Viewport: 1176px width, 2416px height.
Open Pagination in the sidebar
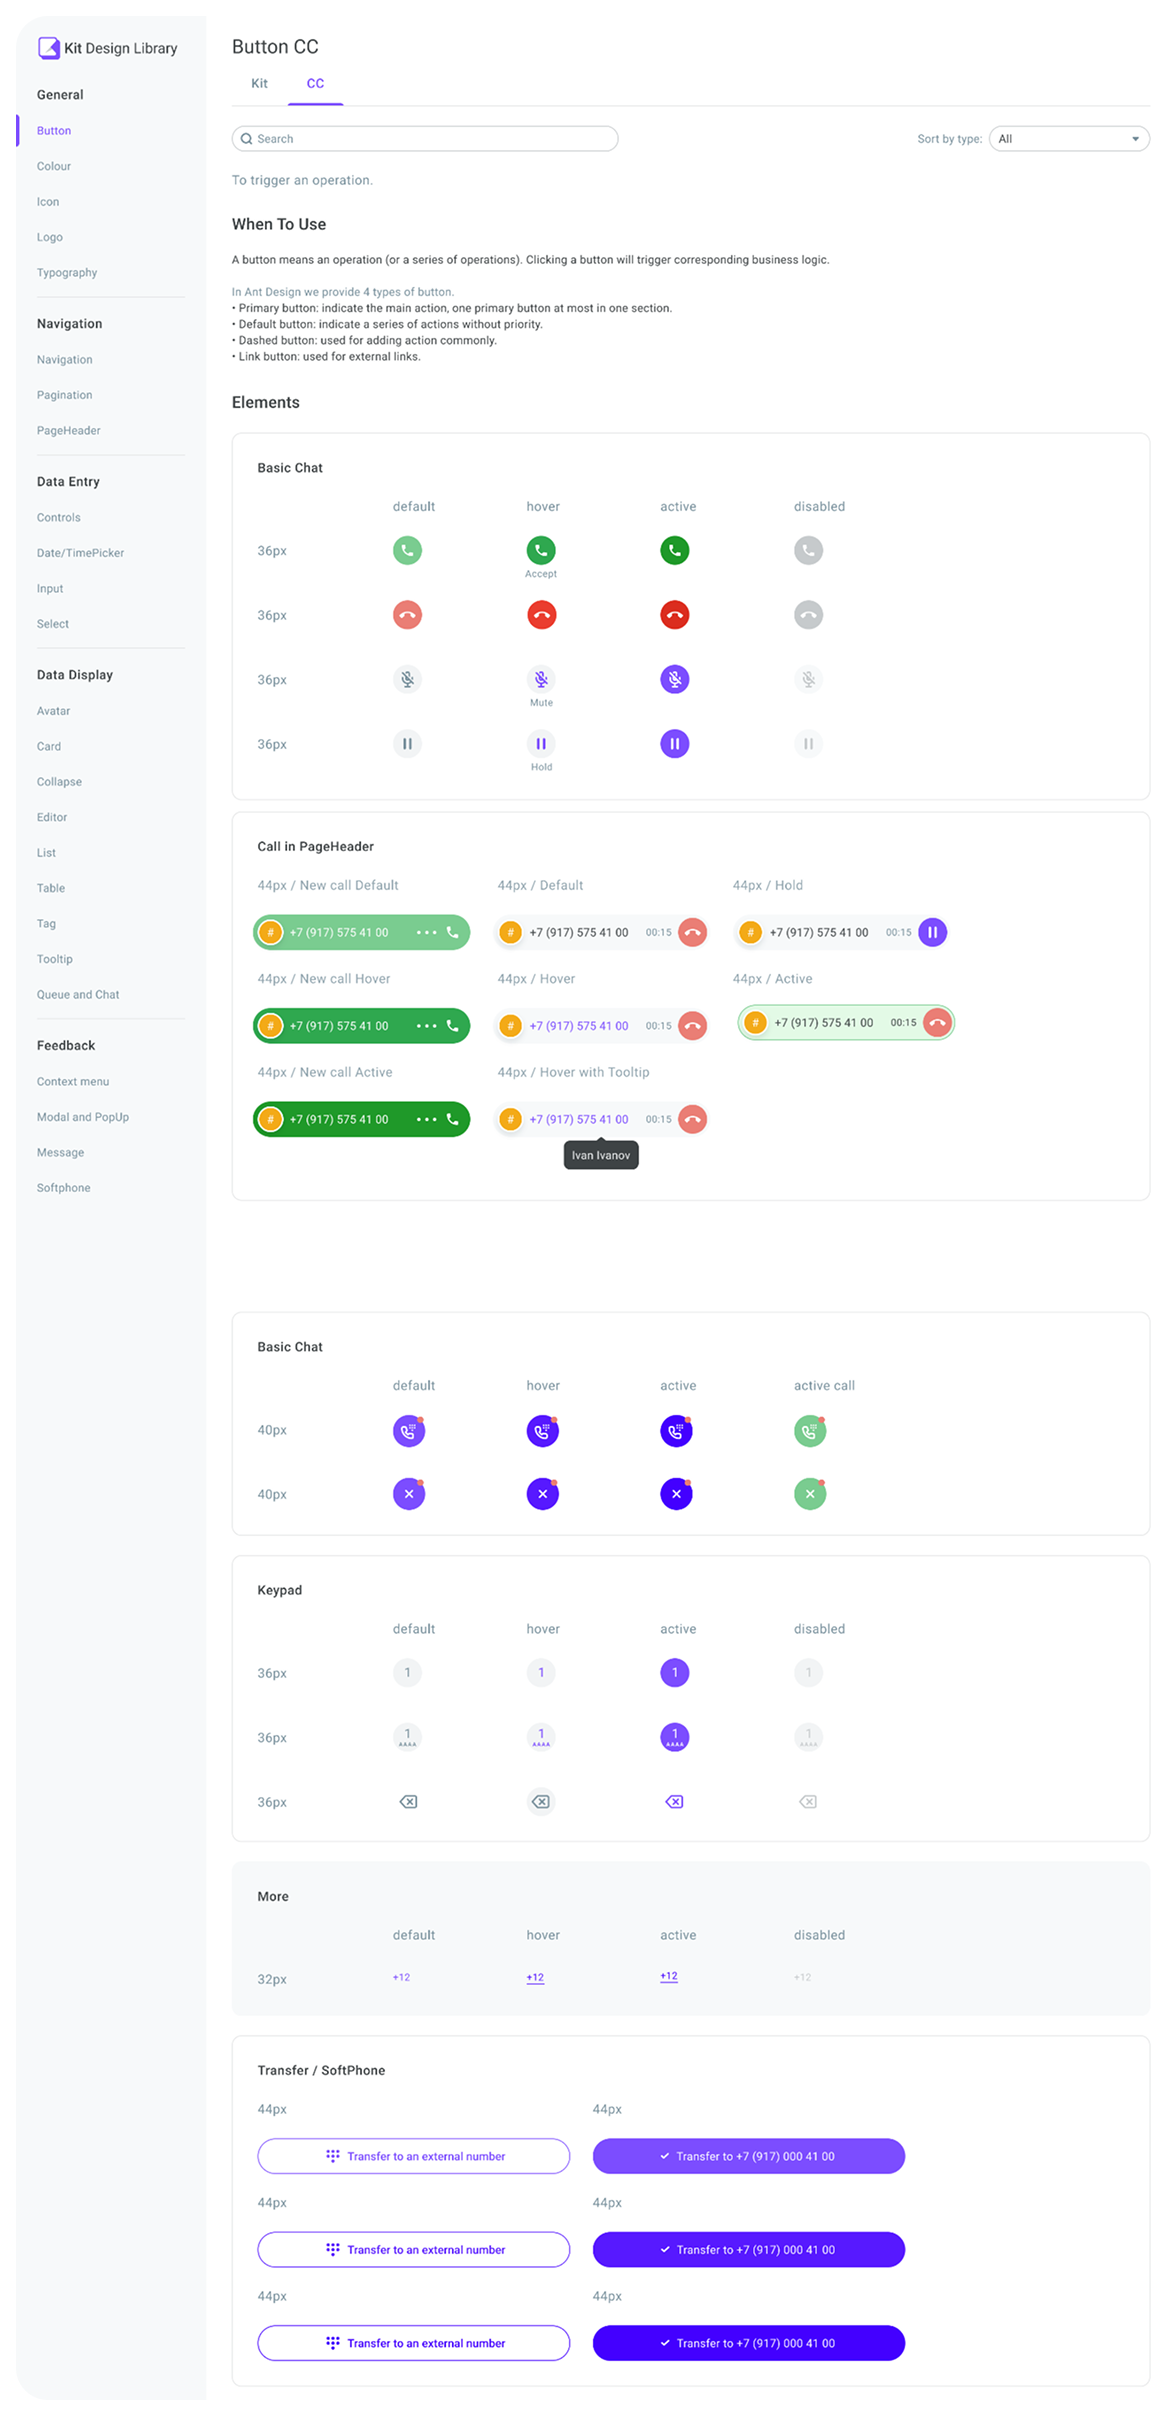pyautogui.click(x=65, y=395)
